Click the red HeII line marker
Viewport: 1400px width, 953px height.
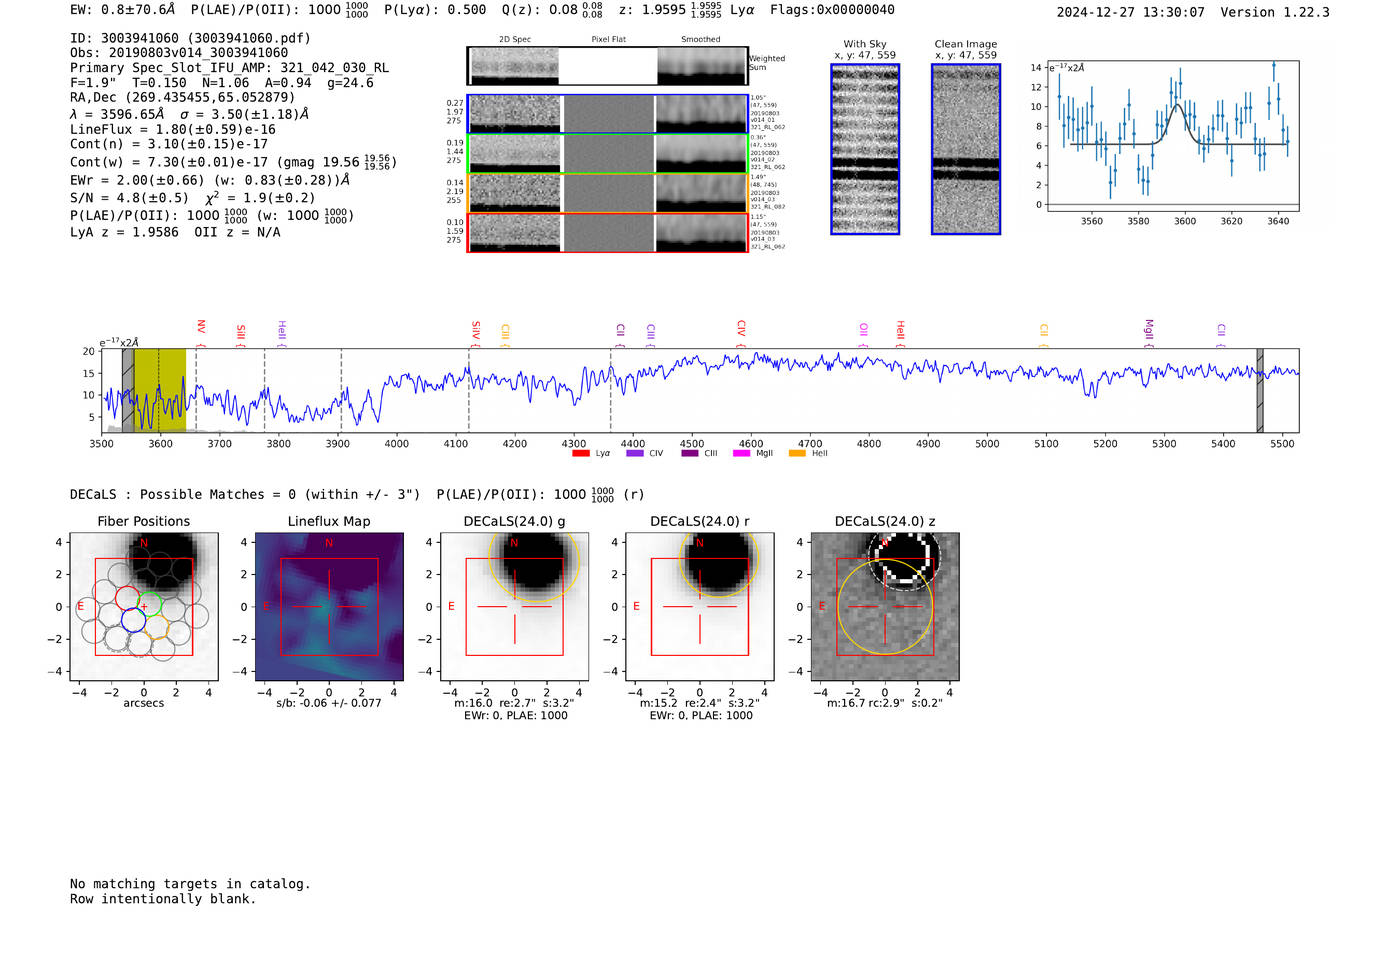(900, 333)
